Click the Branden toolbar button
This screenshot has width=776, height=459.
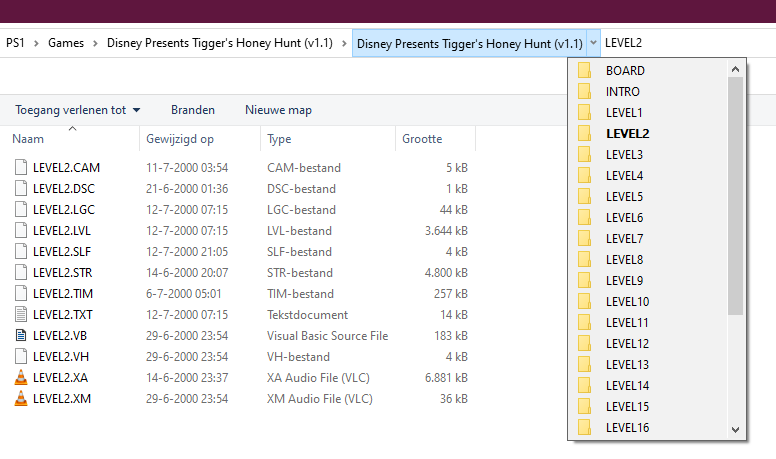pos(193,110)
